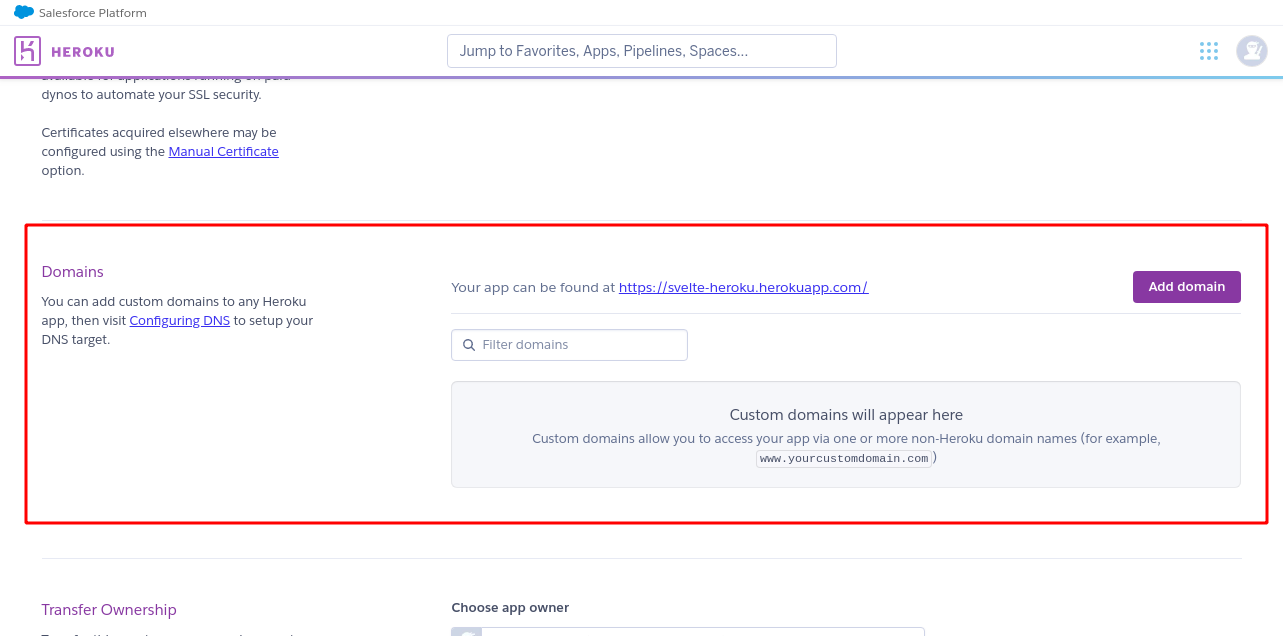Click the 'Your app can be found at' text

(x=532, y=287)
